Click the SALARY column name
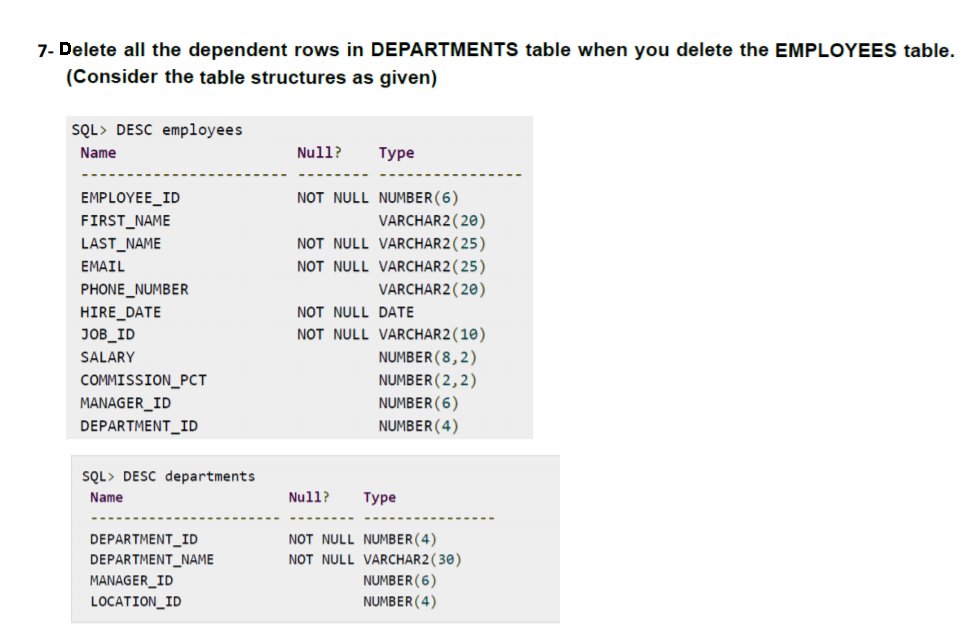Screen dimensions: 977x641 click(107, 358)
